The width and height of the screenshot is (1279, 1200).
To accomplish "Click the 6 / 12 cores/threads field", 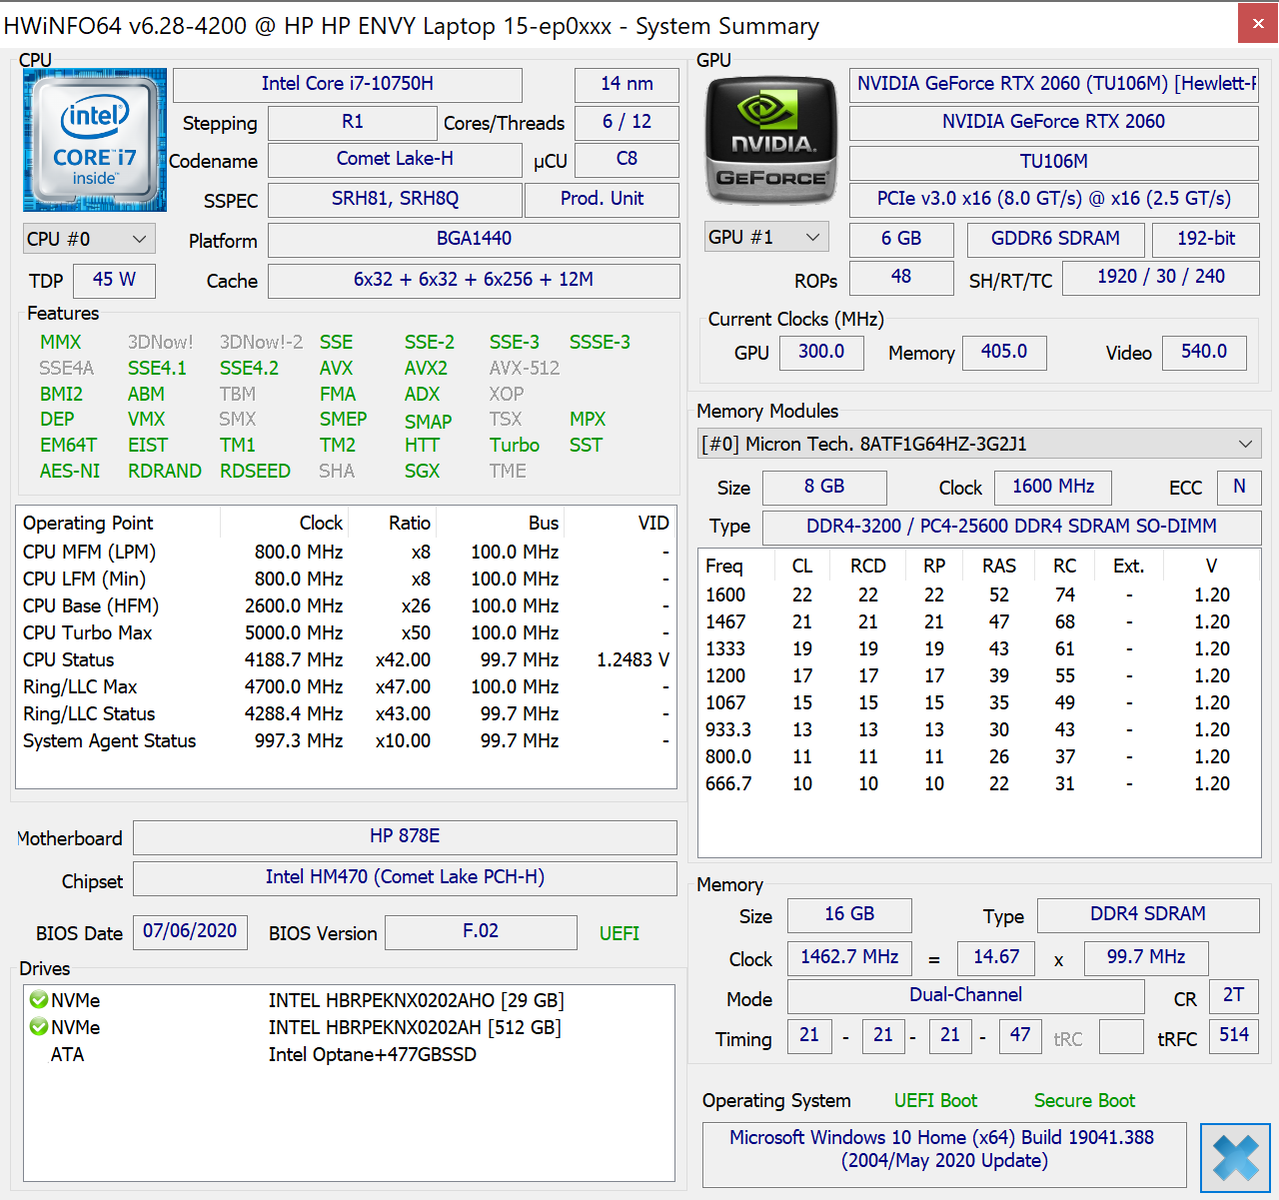I will [627, 123].
